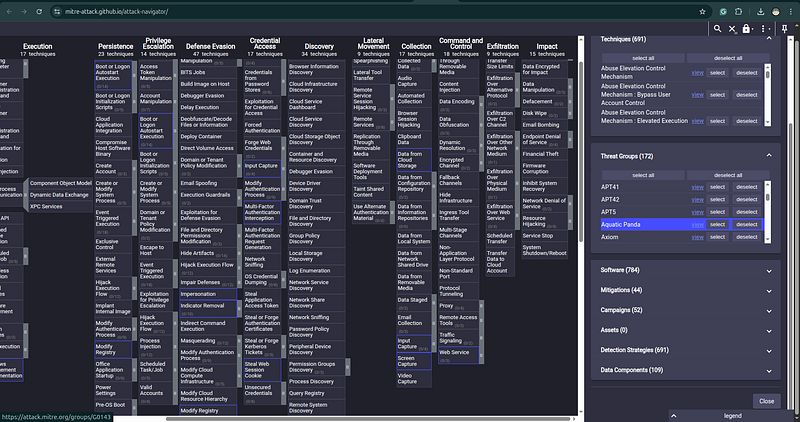Open the lock multi-select dropdown
Viewport: 800px width, 422px height.
point(747,29)
